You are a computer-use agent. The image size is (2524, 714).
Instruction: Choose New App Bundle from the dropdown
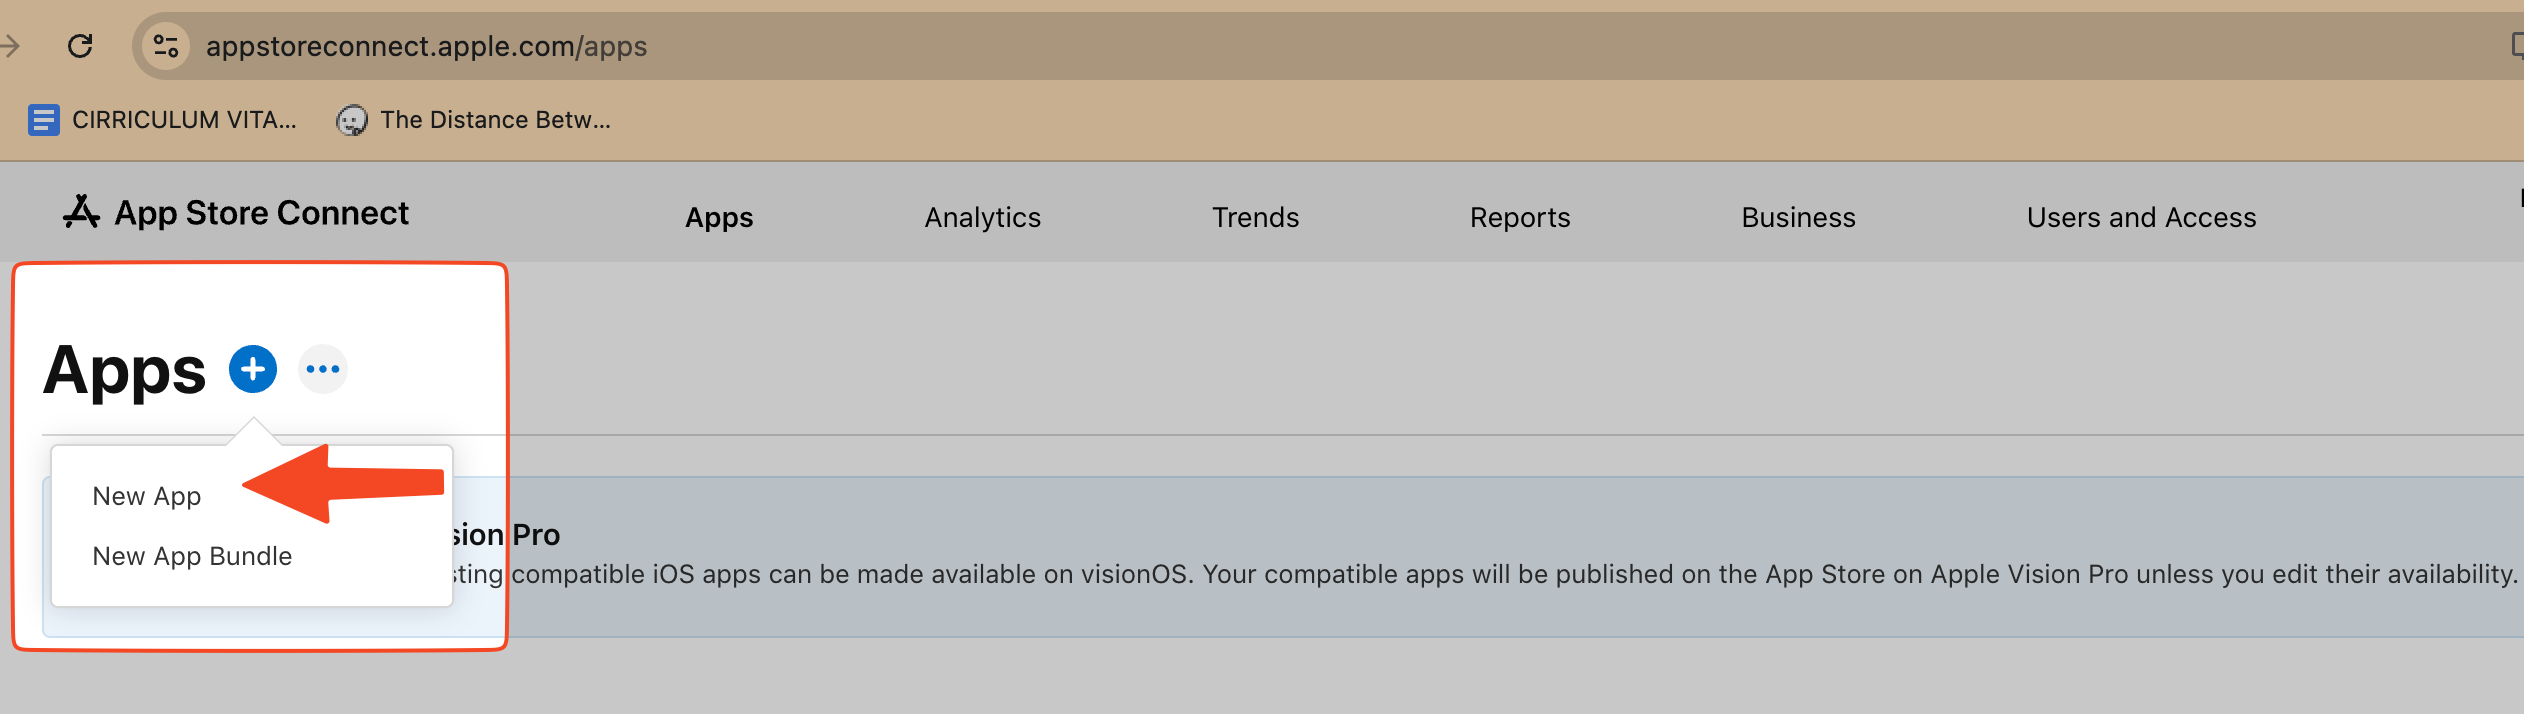[x=192, y=556]
